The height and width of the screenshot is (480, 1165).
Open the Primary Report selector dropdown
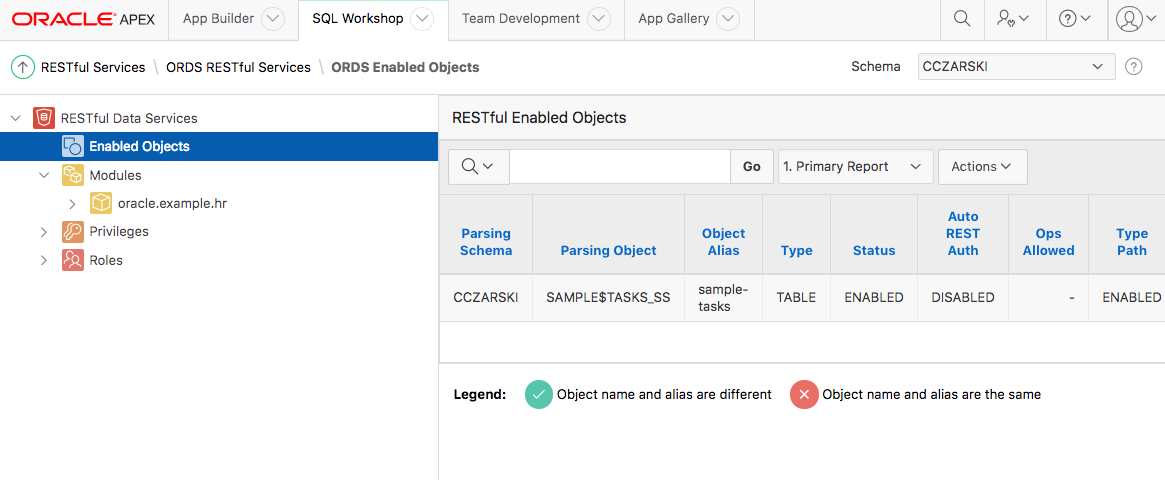coord(855,167)
